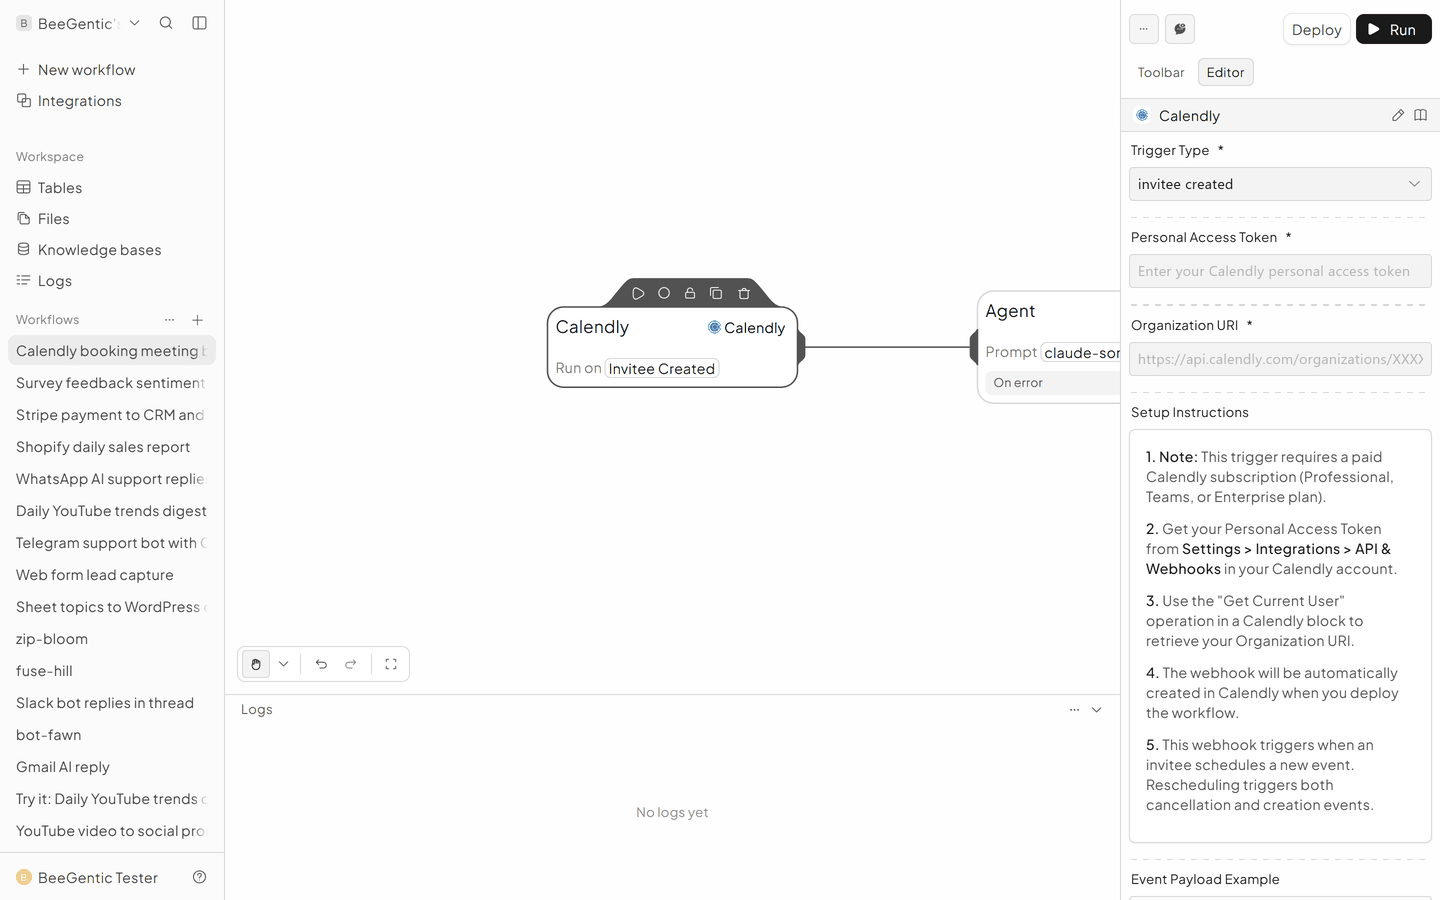Open help icon beside BeeGentic Tester
This screenshot has width=1440, height=900.
tap(200, 877)
